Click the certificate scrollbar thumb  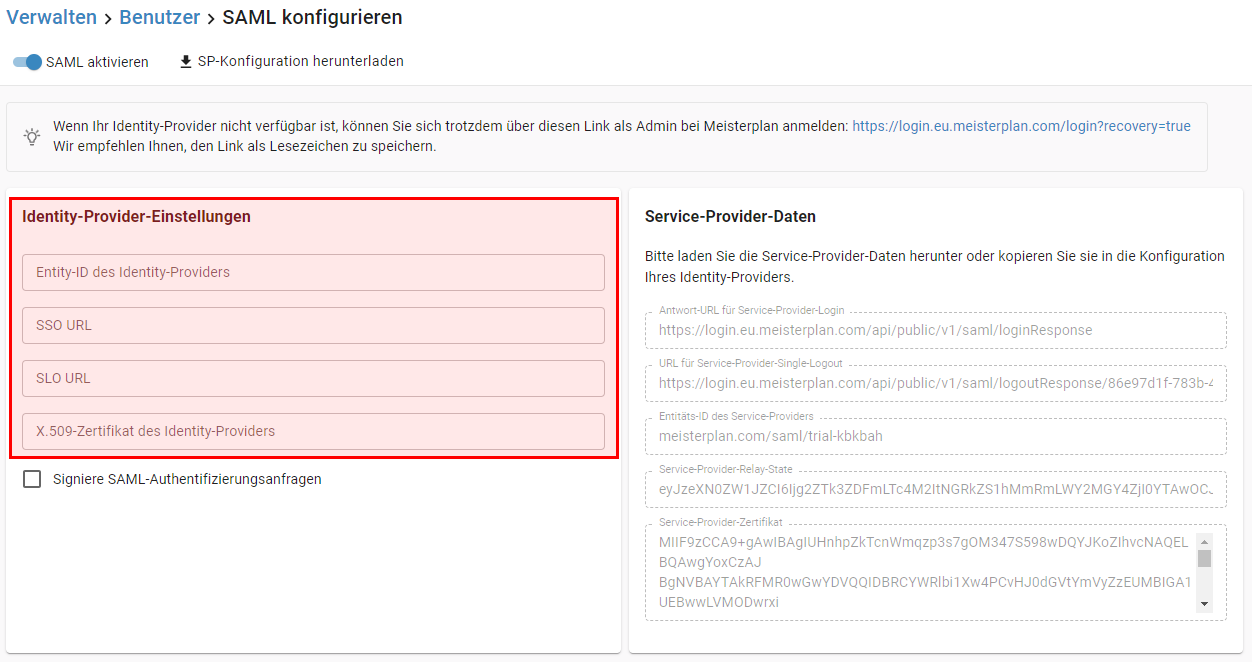pos(1204,558)
